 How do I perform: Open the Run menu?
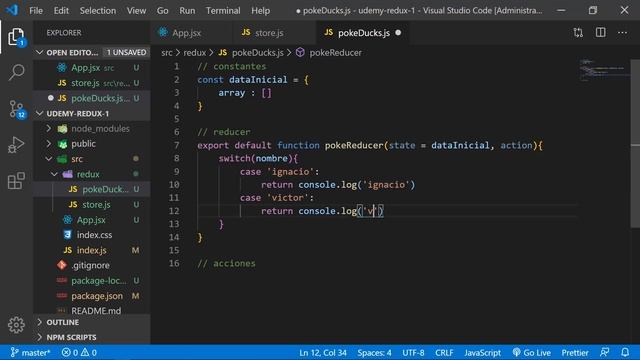tap(187, 11)
